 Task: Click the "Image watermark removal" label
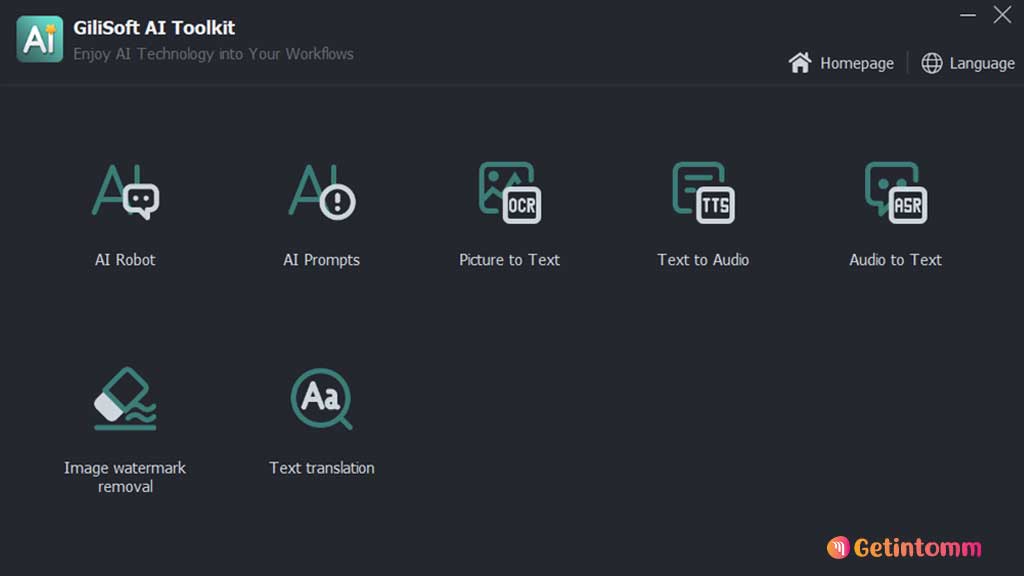(x=125, y=477)
